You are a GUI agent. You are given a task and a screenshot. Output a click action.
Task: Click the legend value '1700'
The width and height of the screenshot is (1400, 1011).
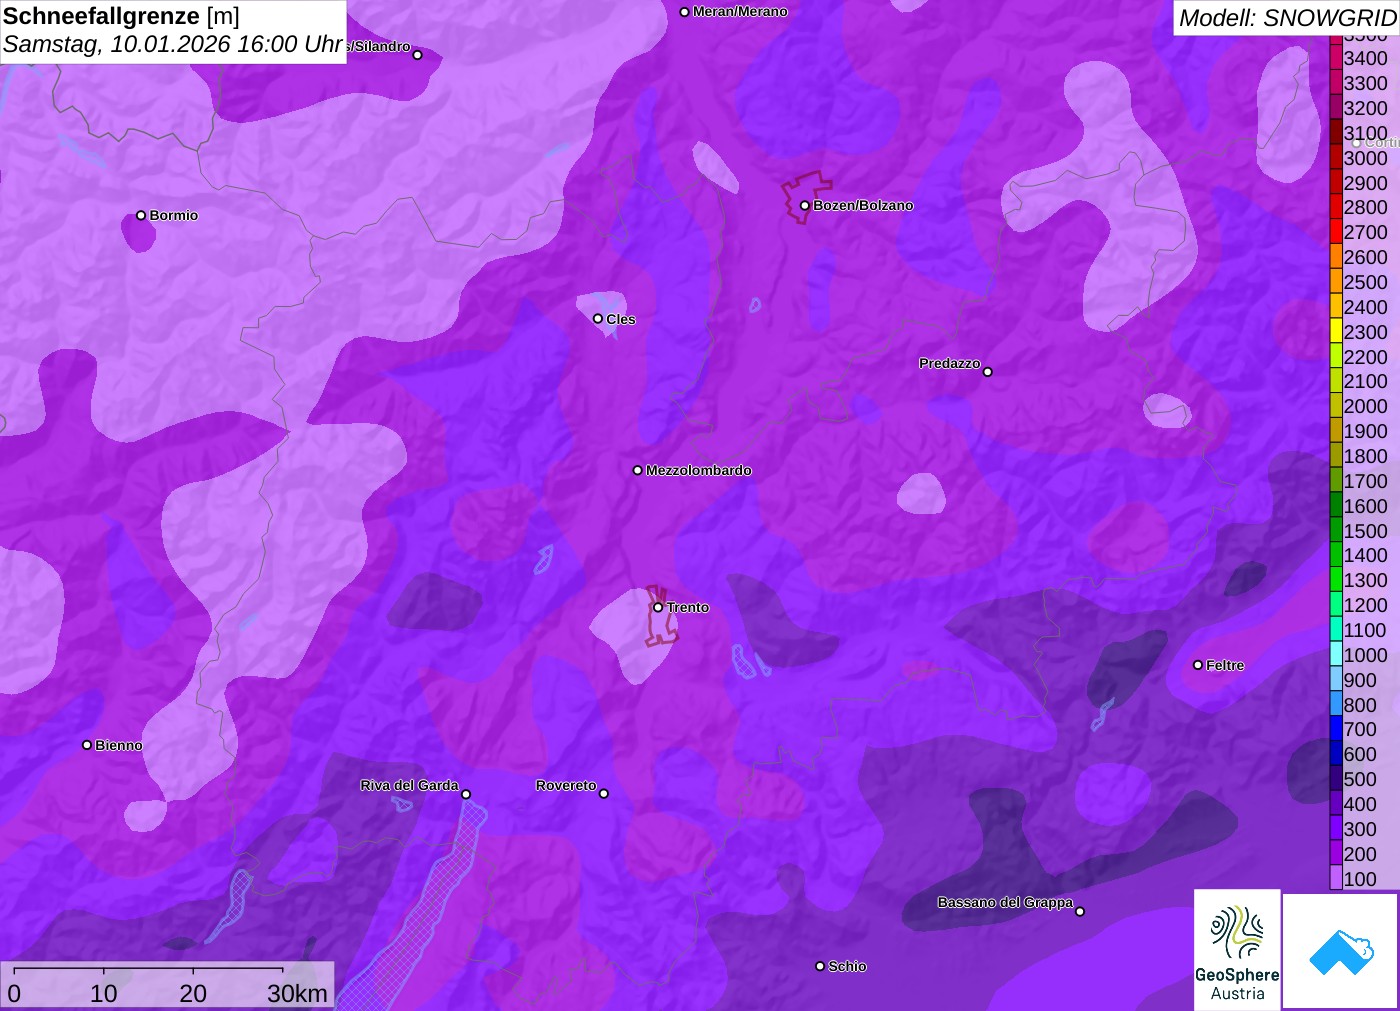(1365, 481)
